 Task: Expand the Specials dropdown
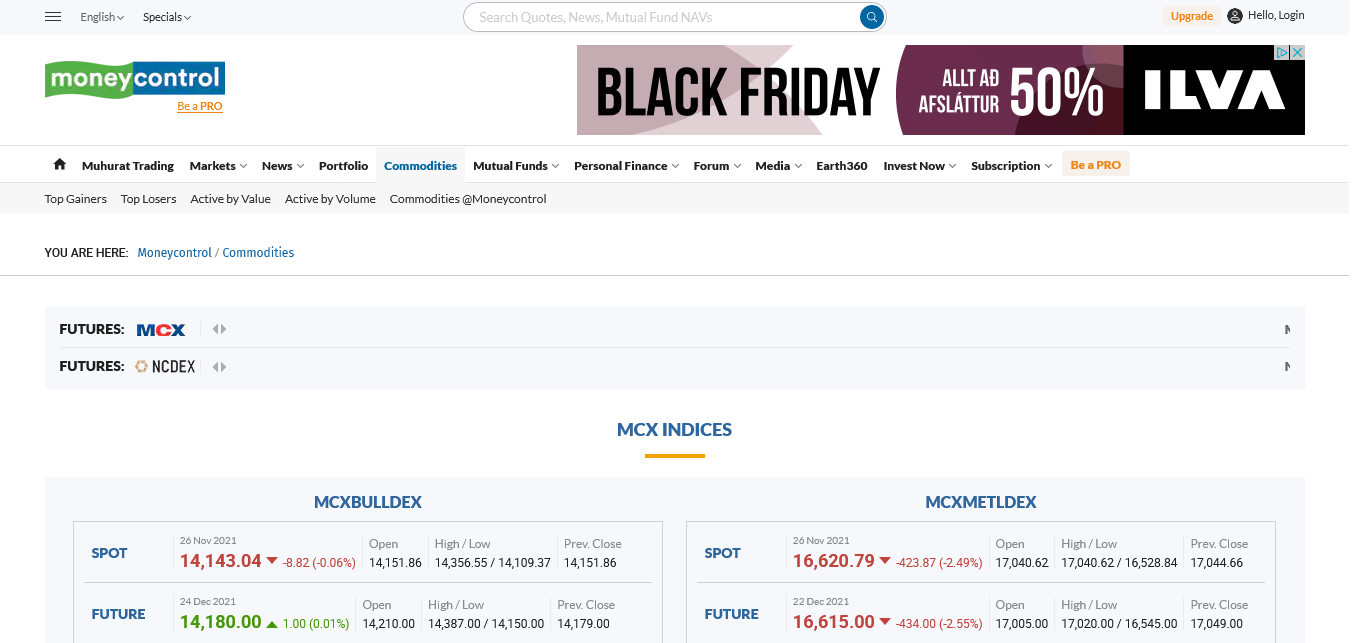[166, 17]
